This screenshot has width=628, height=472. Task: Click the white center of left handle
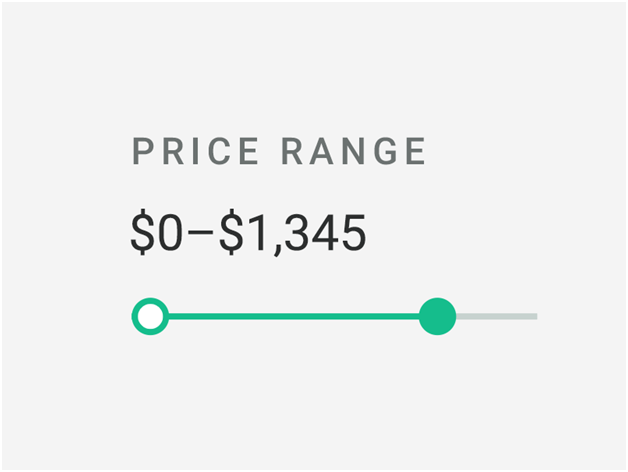click(150, 316)
